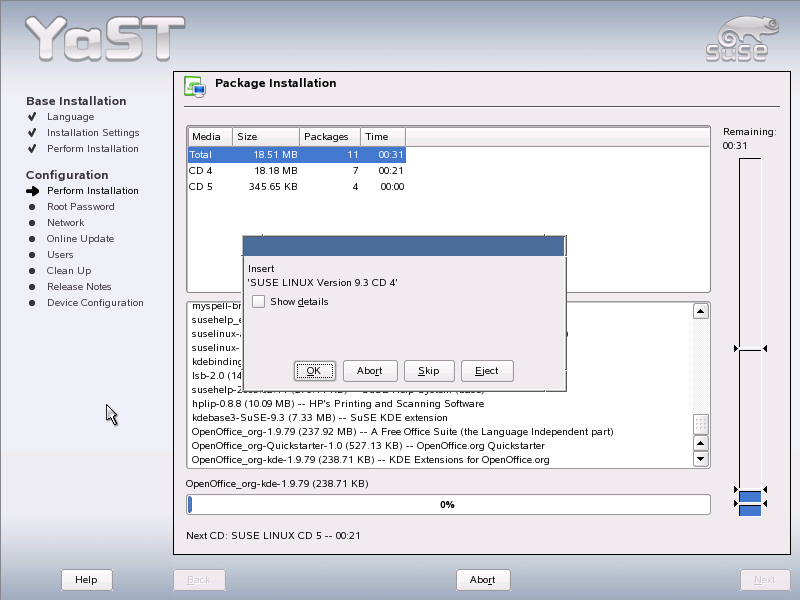This screenshot has width=800, height=600.
Task: Click the Packages column header
Action: point(330,137)
